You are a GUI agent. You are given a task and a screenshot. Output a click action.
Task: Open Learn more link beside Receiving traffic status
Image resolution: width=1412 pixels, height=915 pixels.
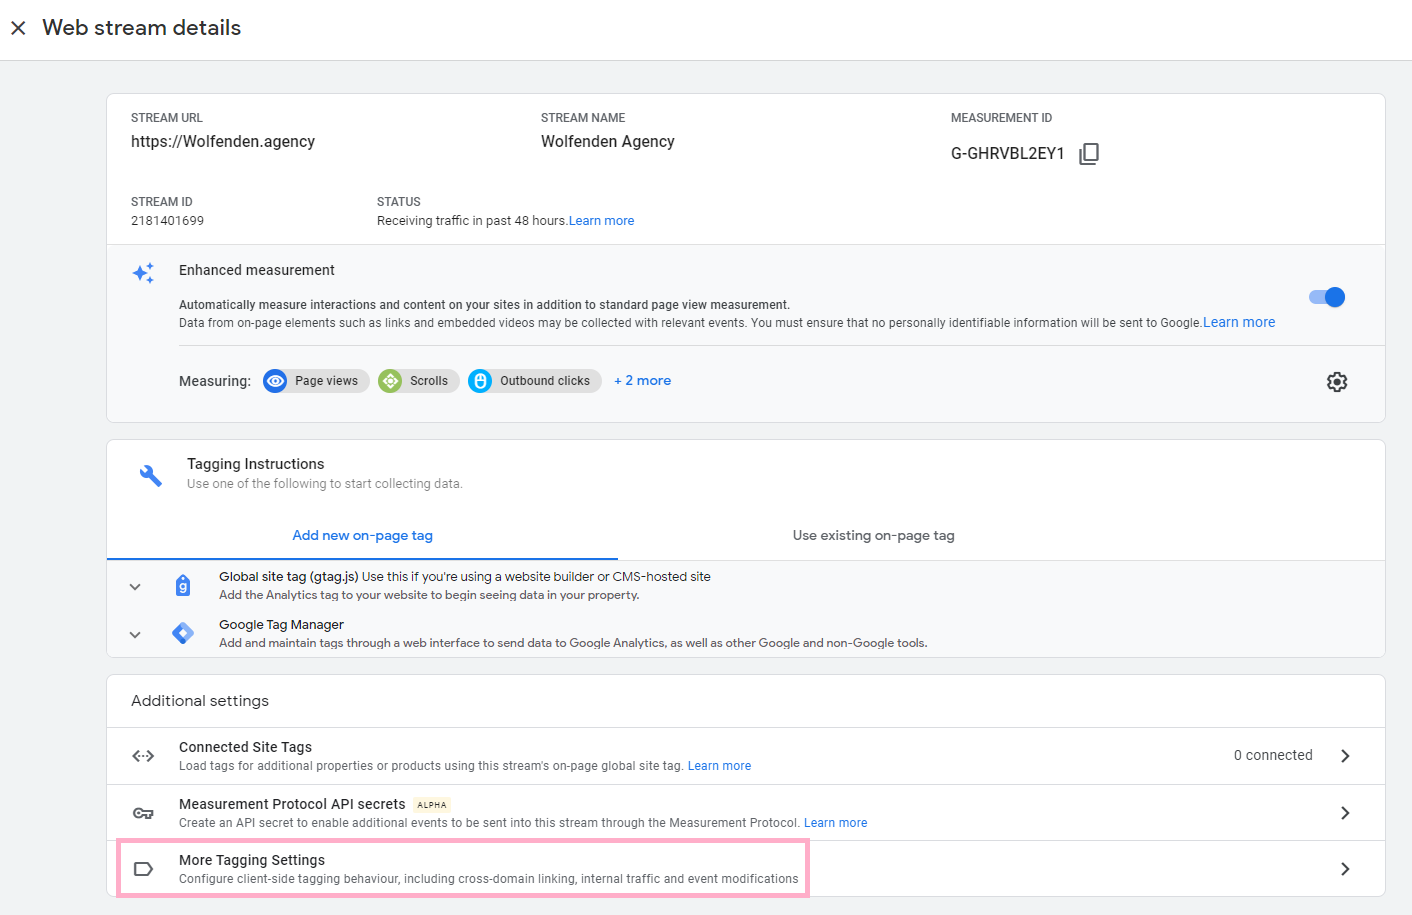pos(601,221)
